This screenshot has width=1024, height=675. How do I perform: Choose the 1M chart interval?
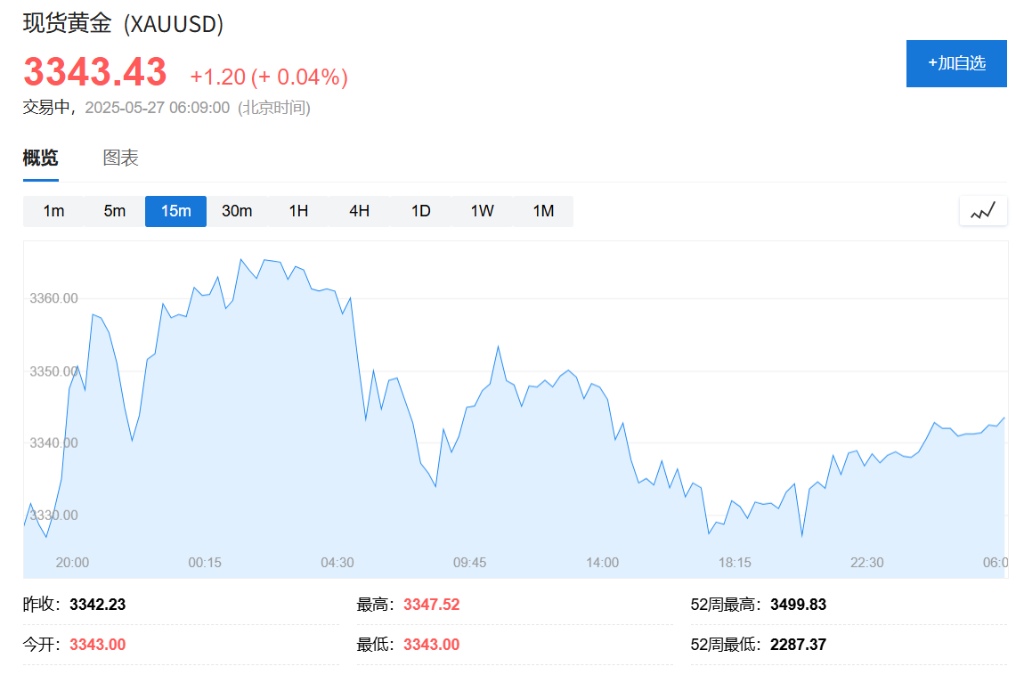coord(543,211)
